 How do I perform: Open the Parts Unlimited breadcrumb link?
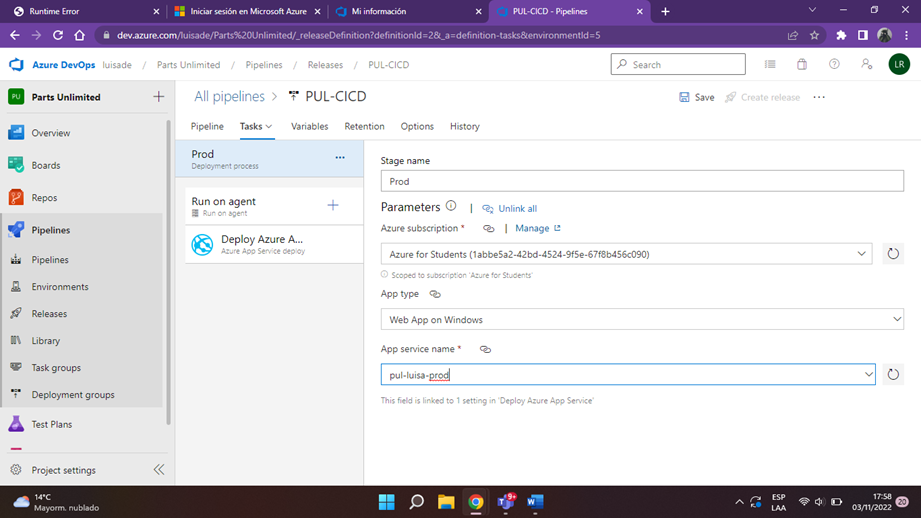188,65
